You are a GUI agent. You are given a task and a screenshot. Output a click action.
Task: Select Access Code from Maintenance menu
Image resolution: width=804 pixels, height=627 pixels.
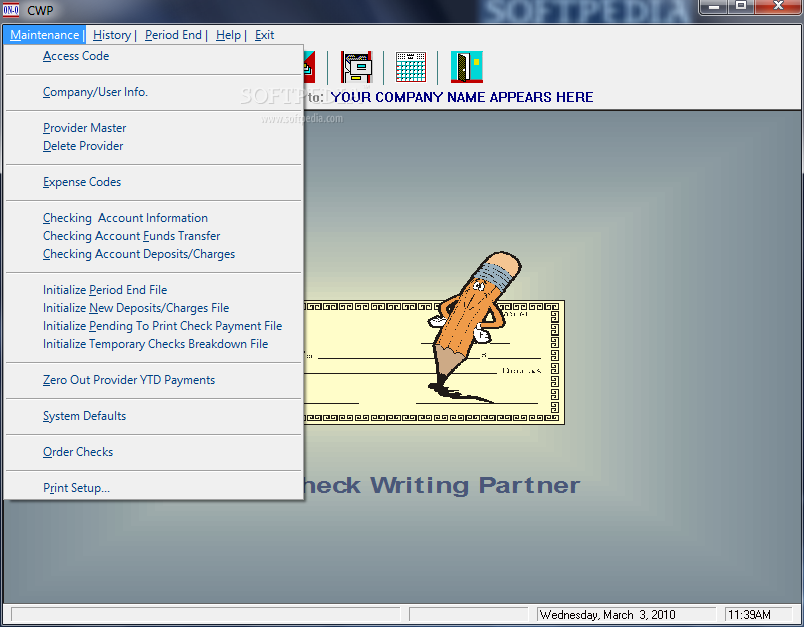(154, 56)
